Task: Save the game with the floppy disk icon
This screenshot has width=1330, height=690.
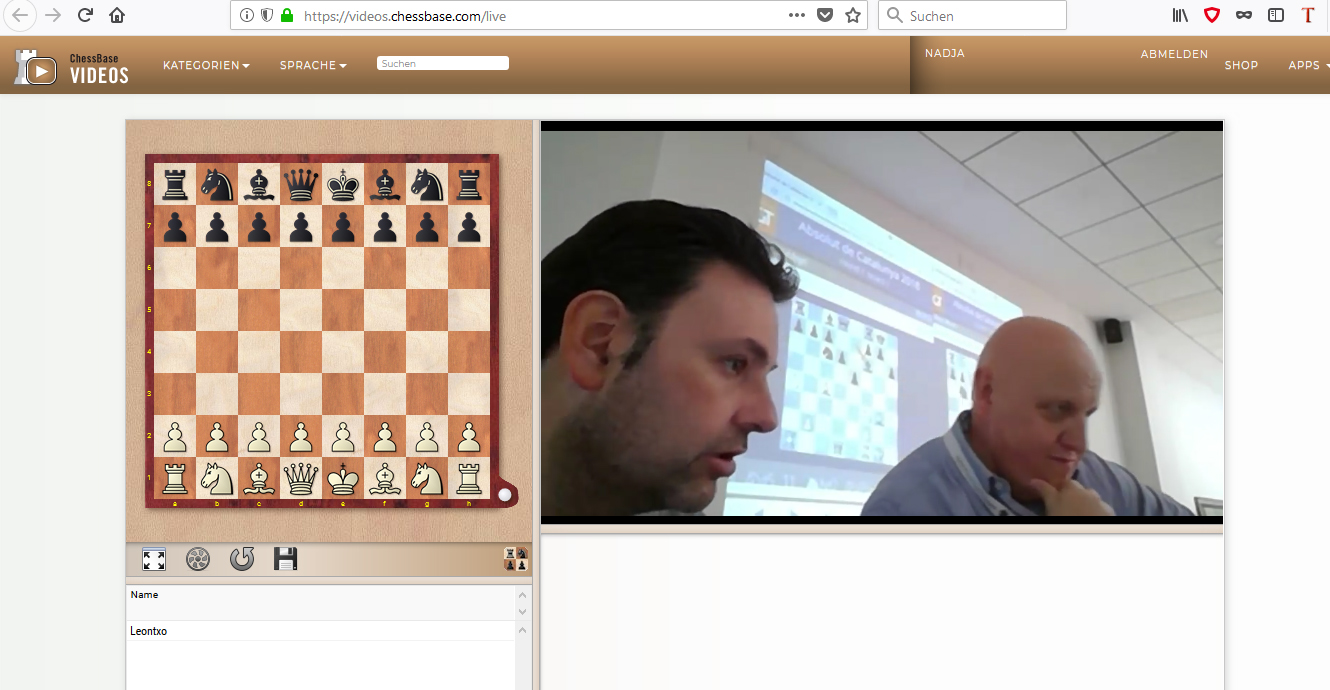Action: 286,559
